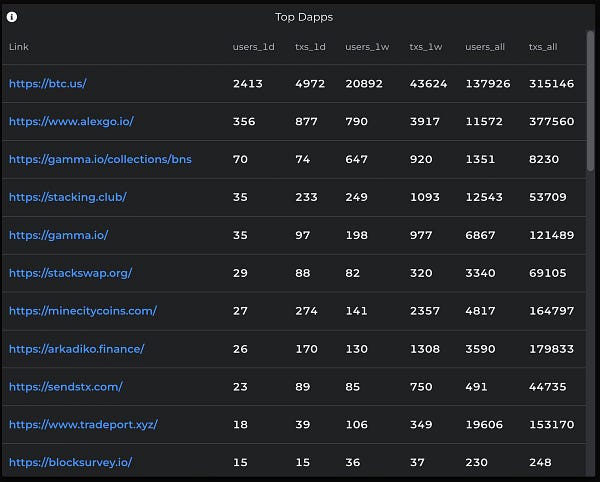
Task: Follow the https://stackswap.org/ link
Action: pyautogui.click(x=70, y=273)
